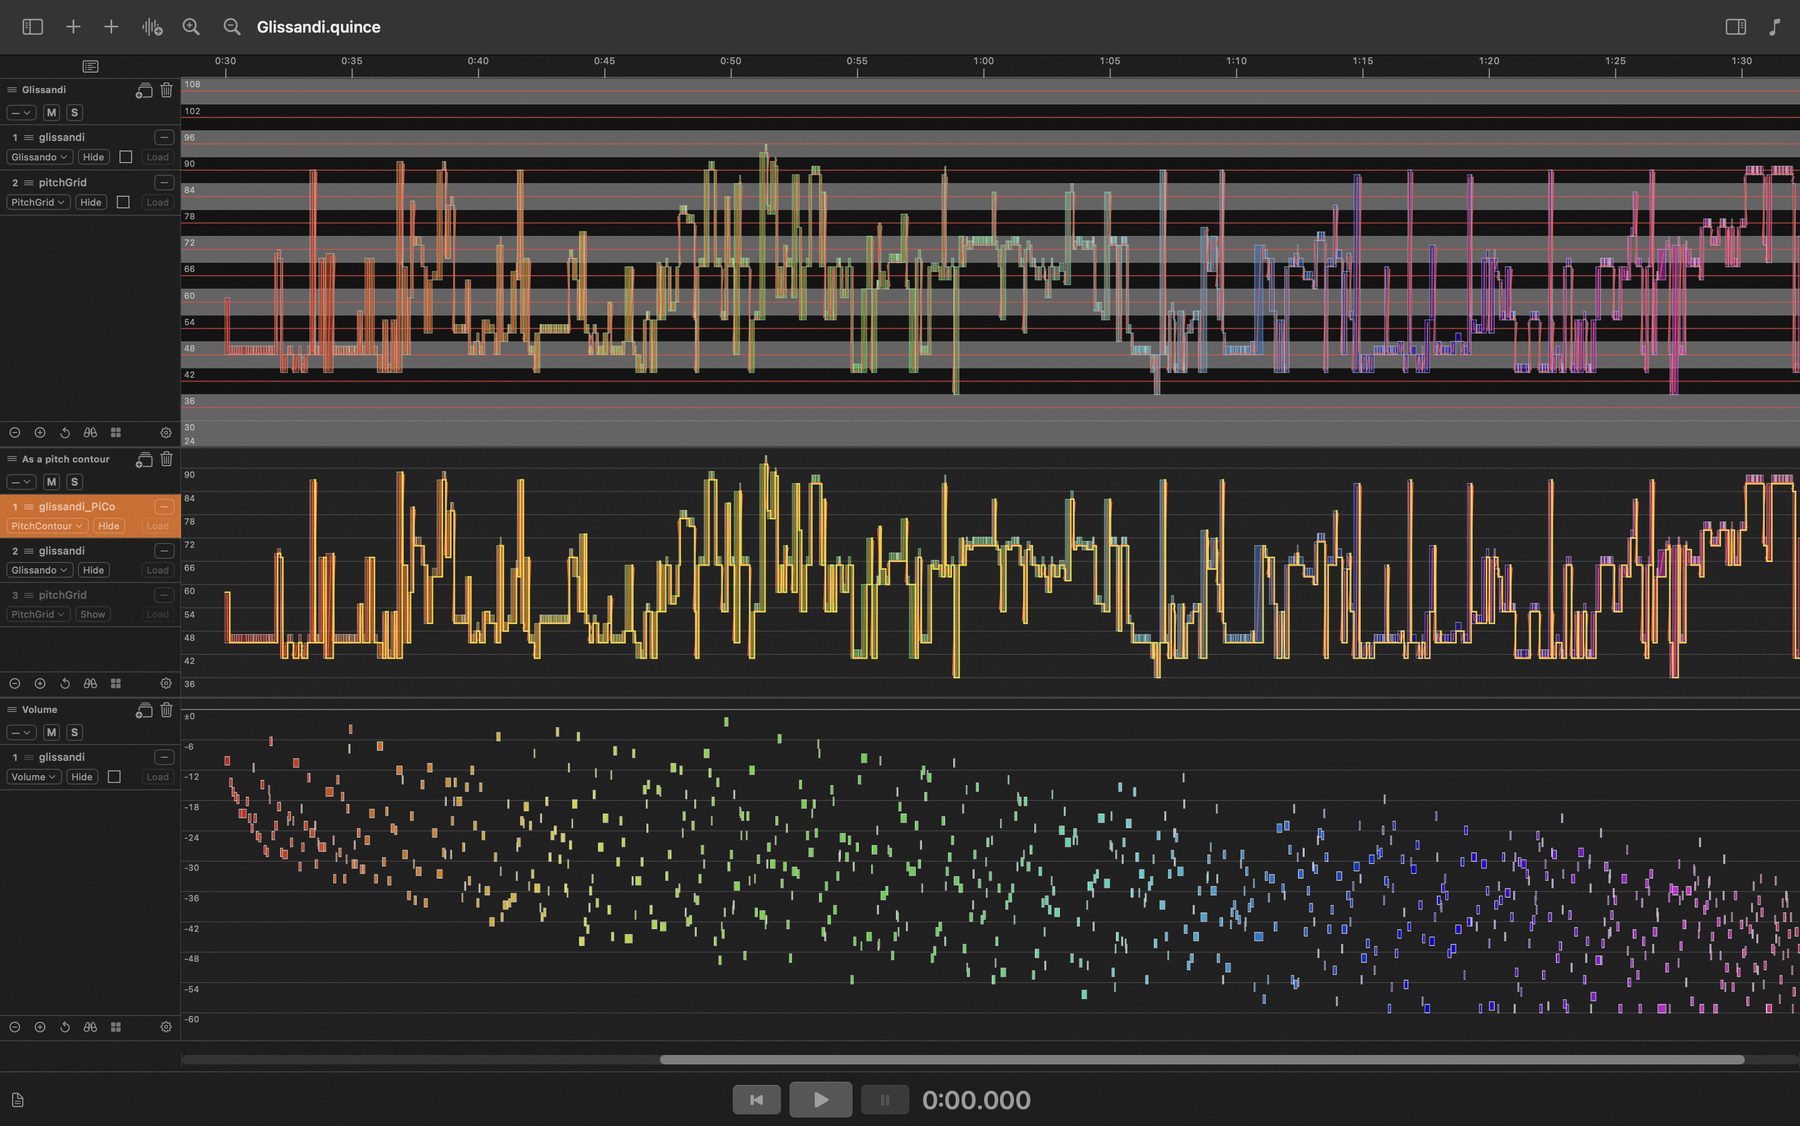
Task: Mute the Glissandi group
Action: tap(52, 113)
